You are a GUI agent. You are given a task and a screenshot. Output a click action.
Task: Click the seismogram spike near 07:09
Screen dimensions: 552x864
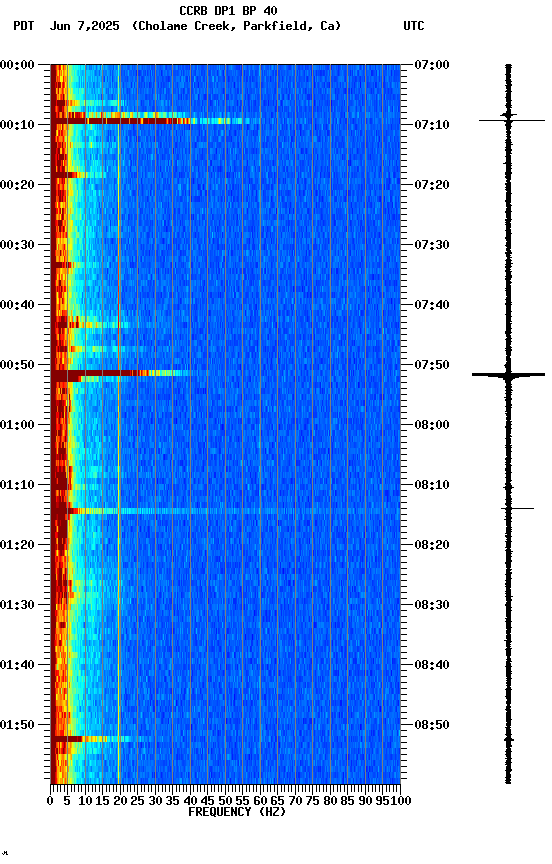(512, 120)
